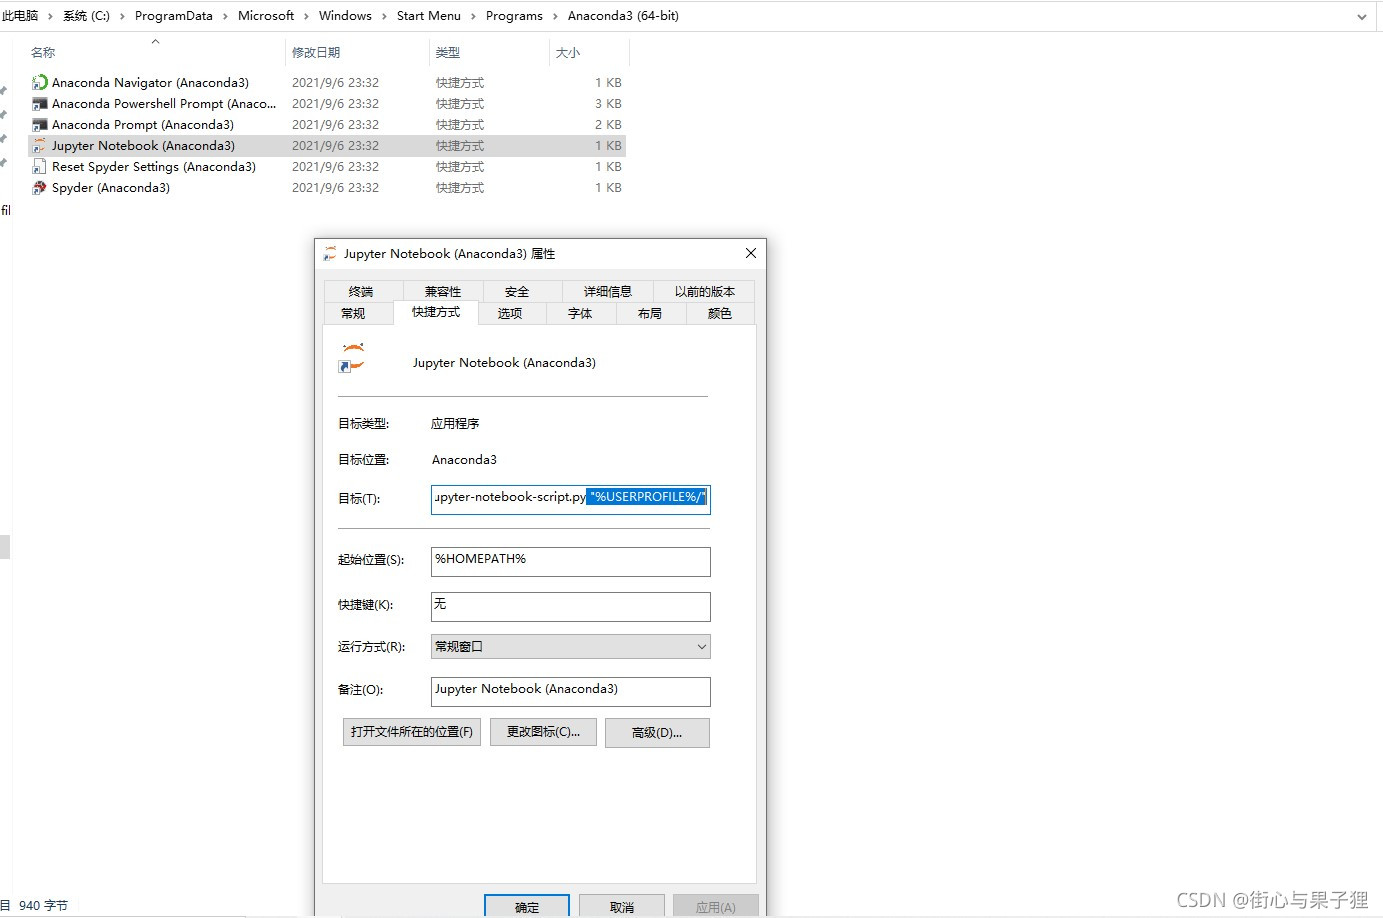Open the 高级 advanced settings button
Viewport: 1383px width, 918px height.
(x=657, y=732)
